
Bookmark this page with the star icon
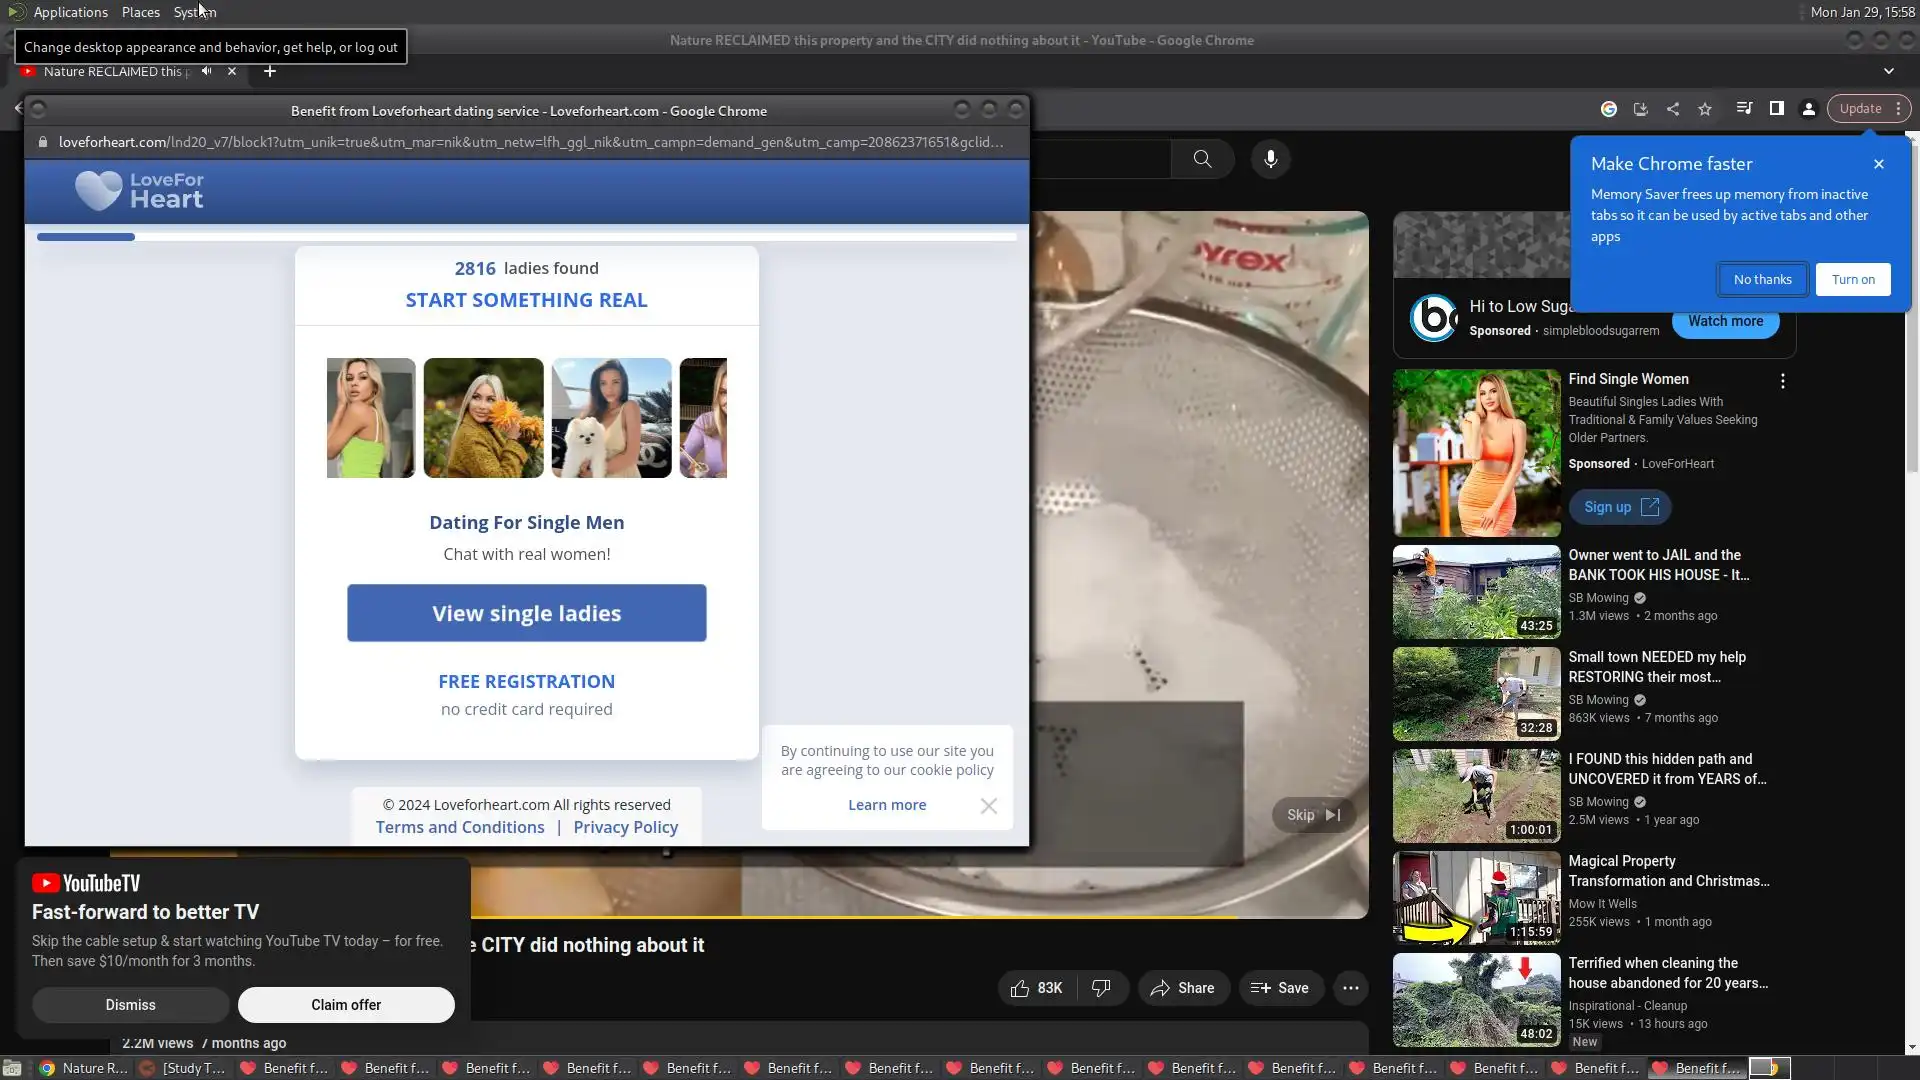(x=1705, y=109)
